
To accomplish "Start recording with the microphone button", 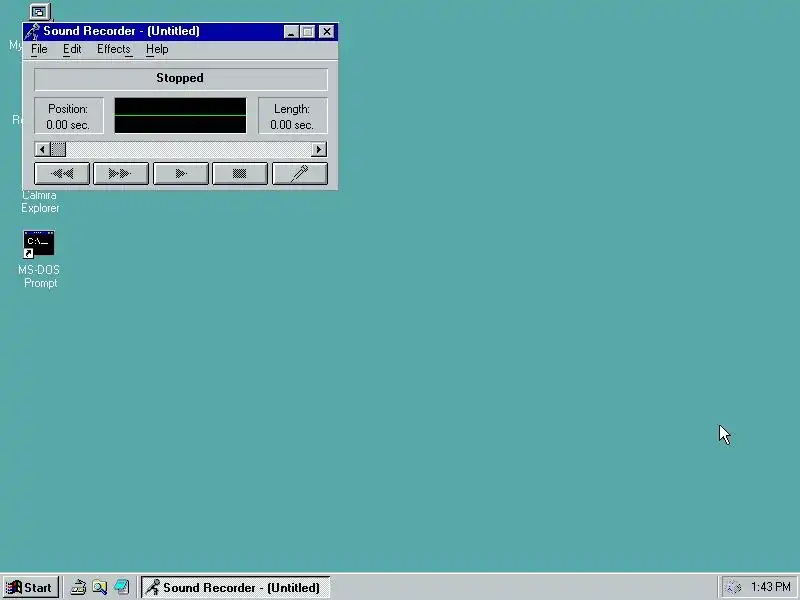I will pyautogui.click(x=300, y=173).
